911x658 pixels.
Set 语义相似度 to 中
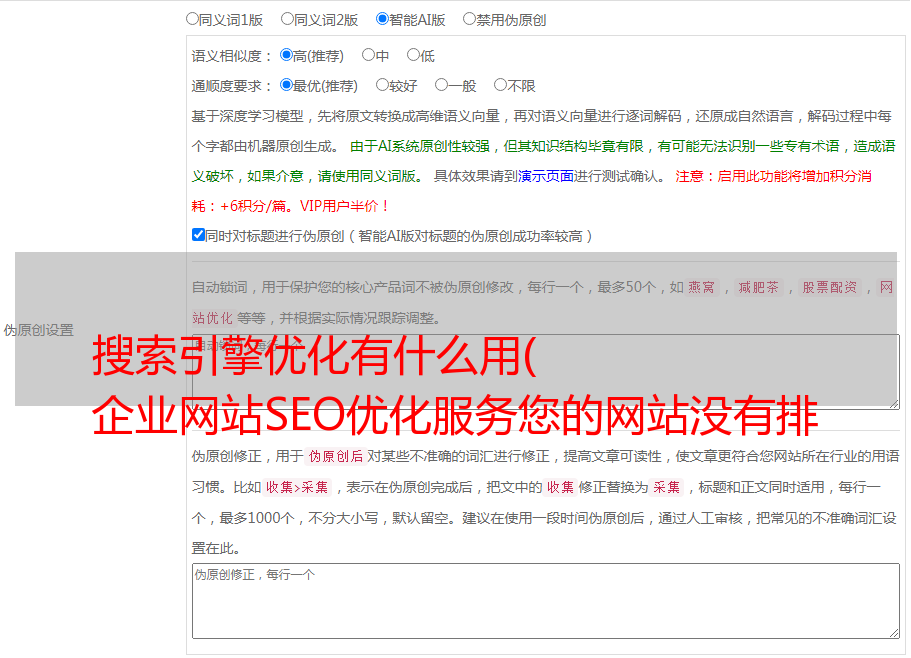pos(368,55)
